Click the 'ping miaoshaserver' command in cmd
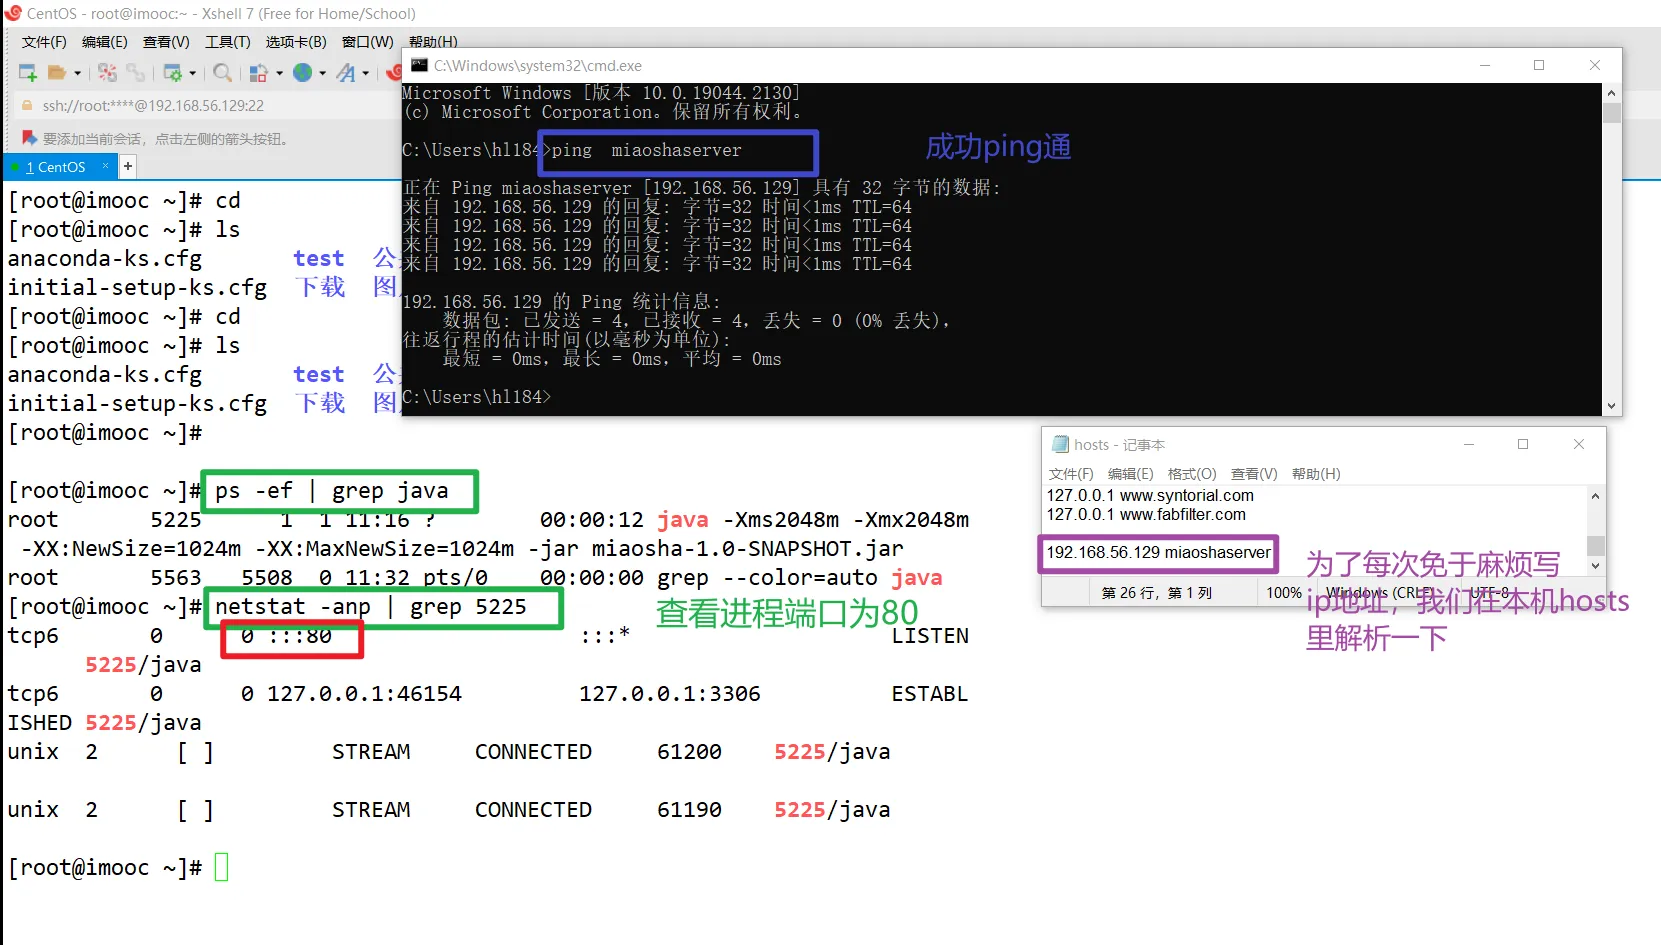The width and height of the screenshot is (1661, 945). [646, 150]
